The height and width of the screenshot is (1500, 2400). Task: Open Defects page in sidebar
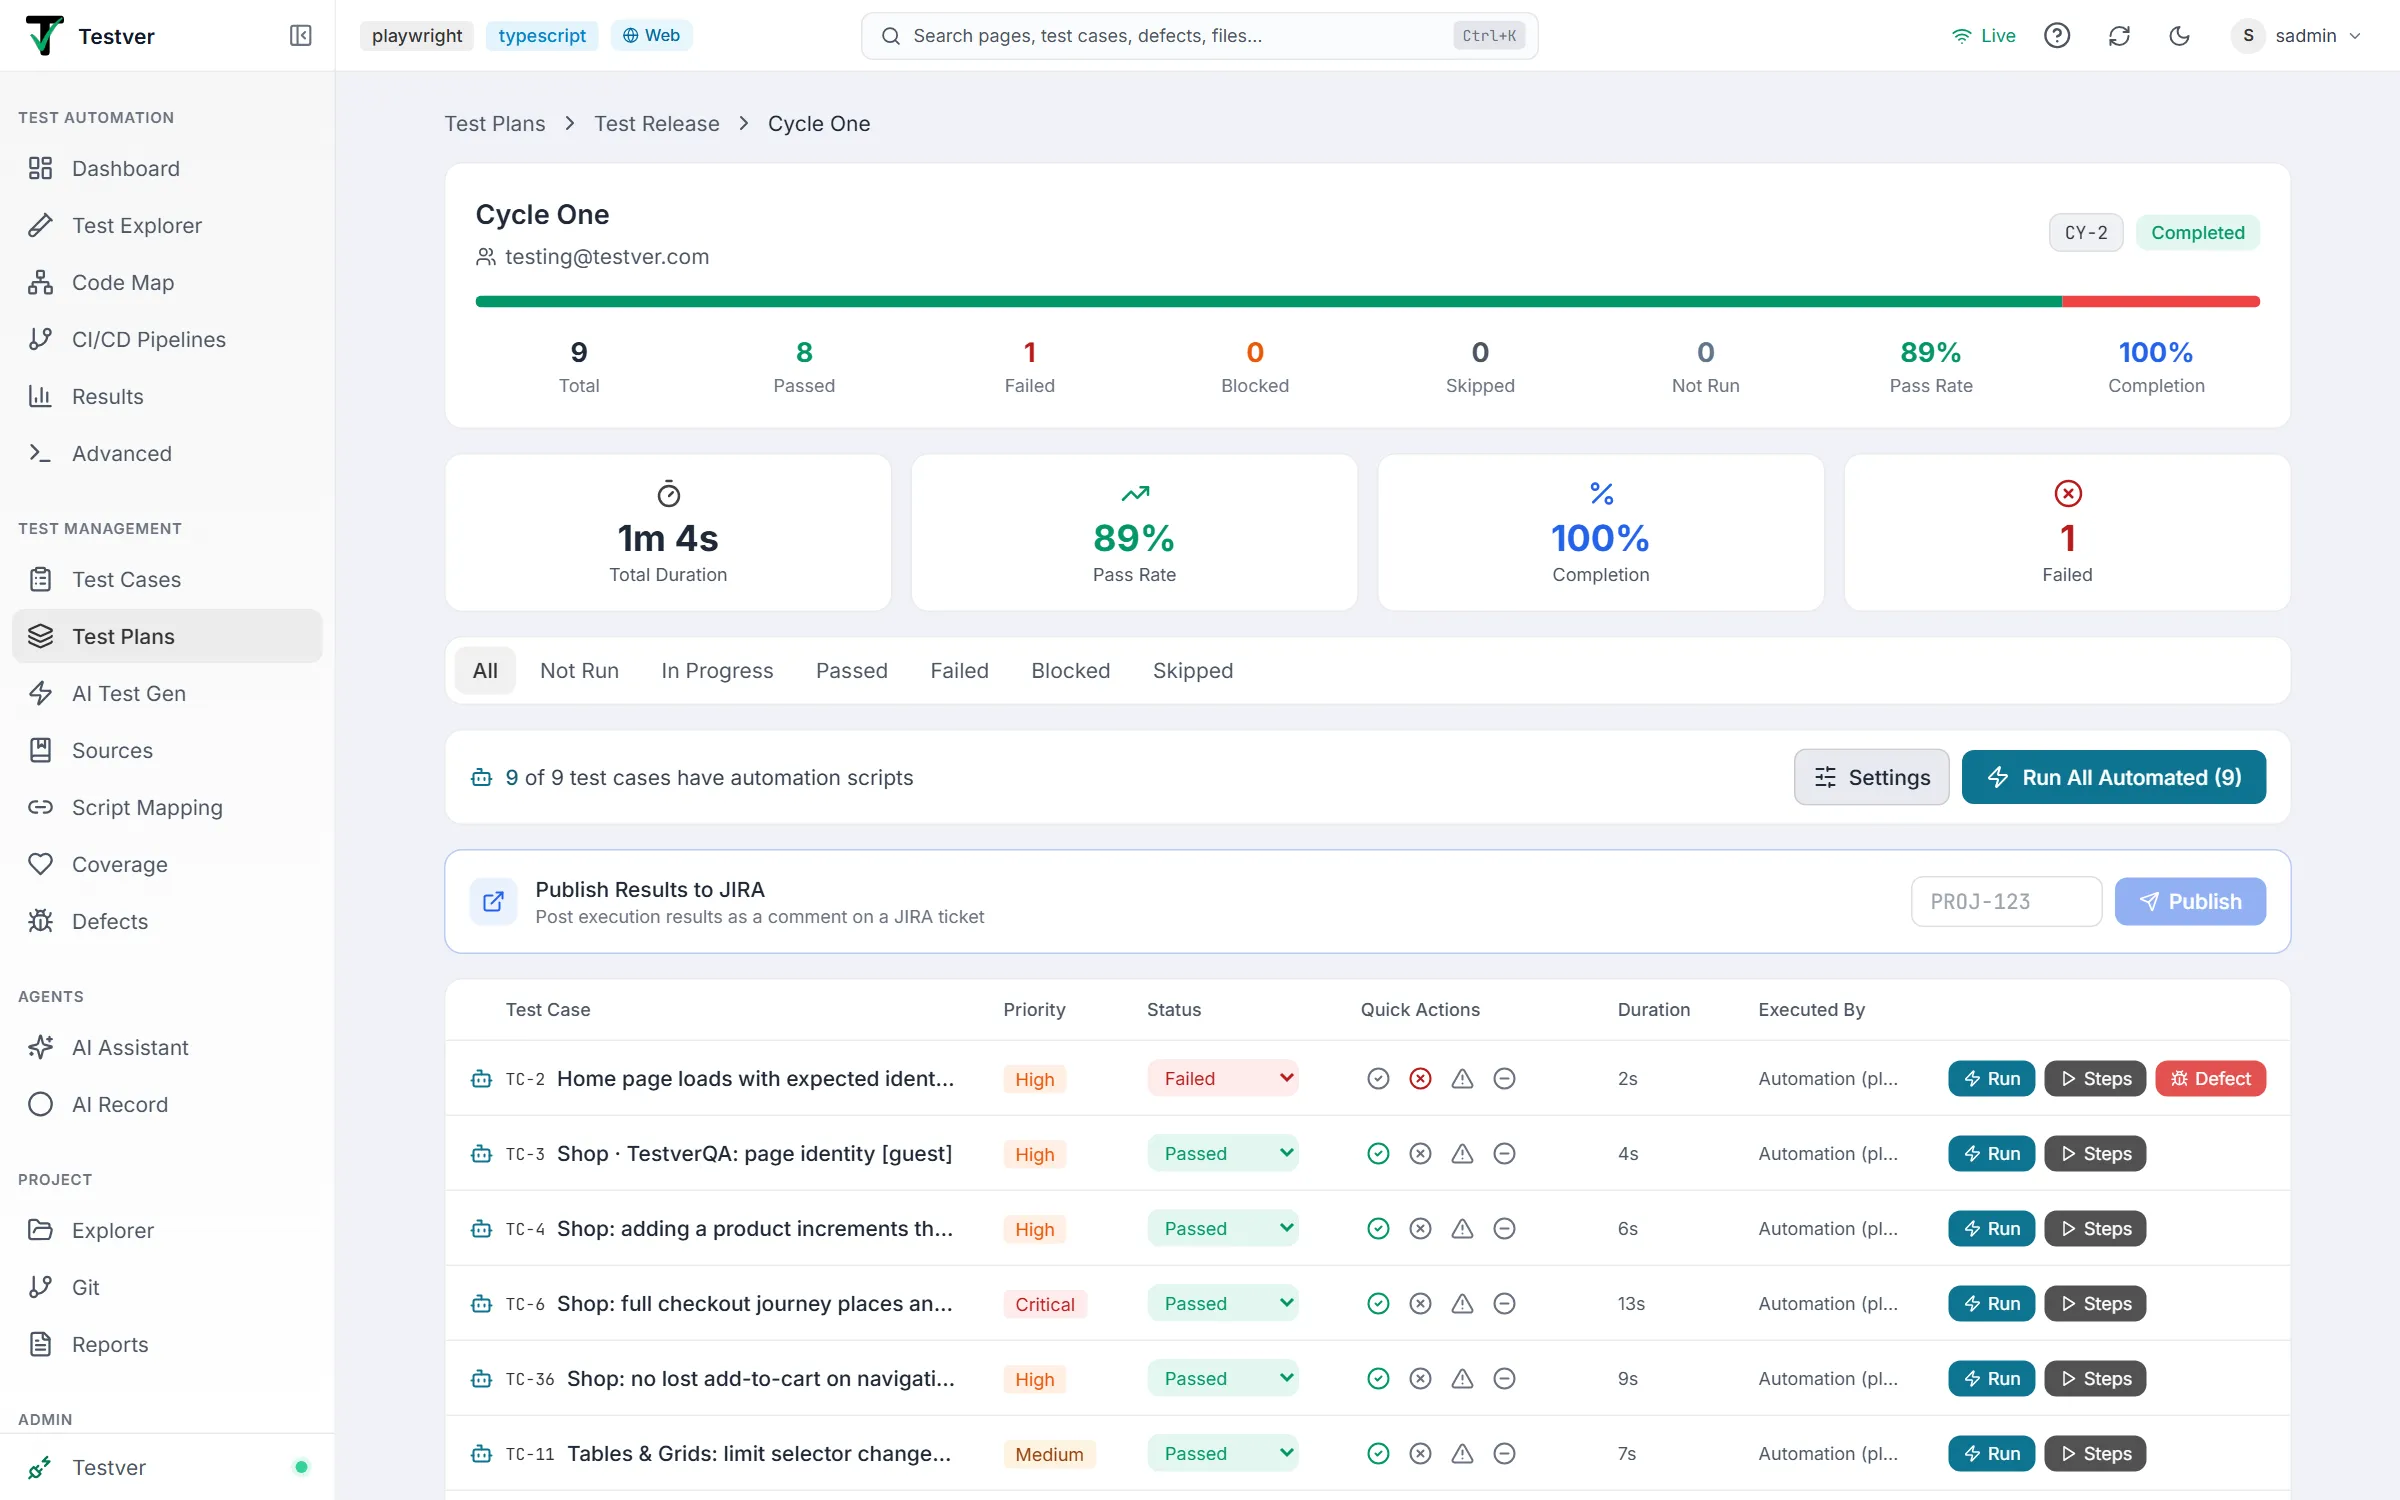tap(167, 921)
